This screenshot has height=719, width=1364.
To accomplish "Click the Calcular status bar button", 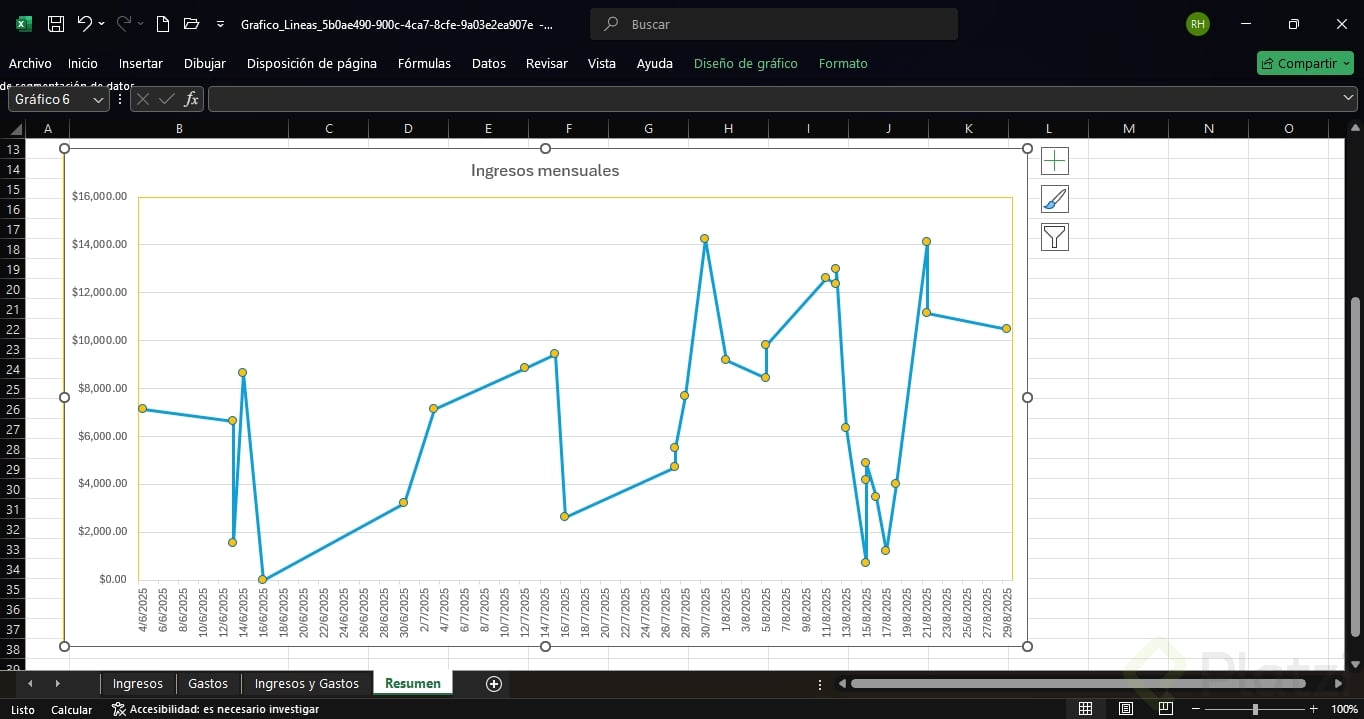I will click(x=72, y=710).
